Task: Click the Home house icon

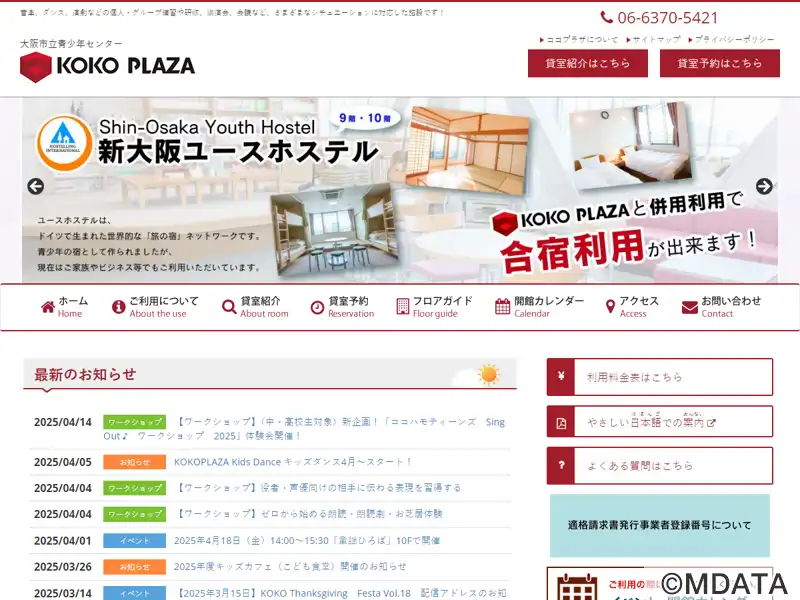Action: [x=48, y=307]
